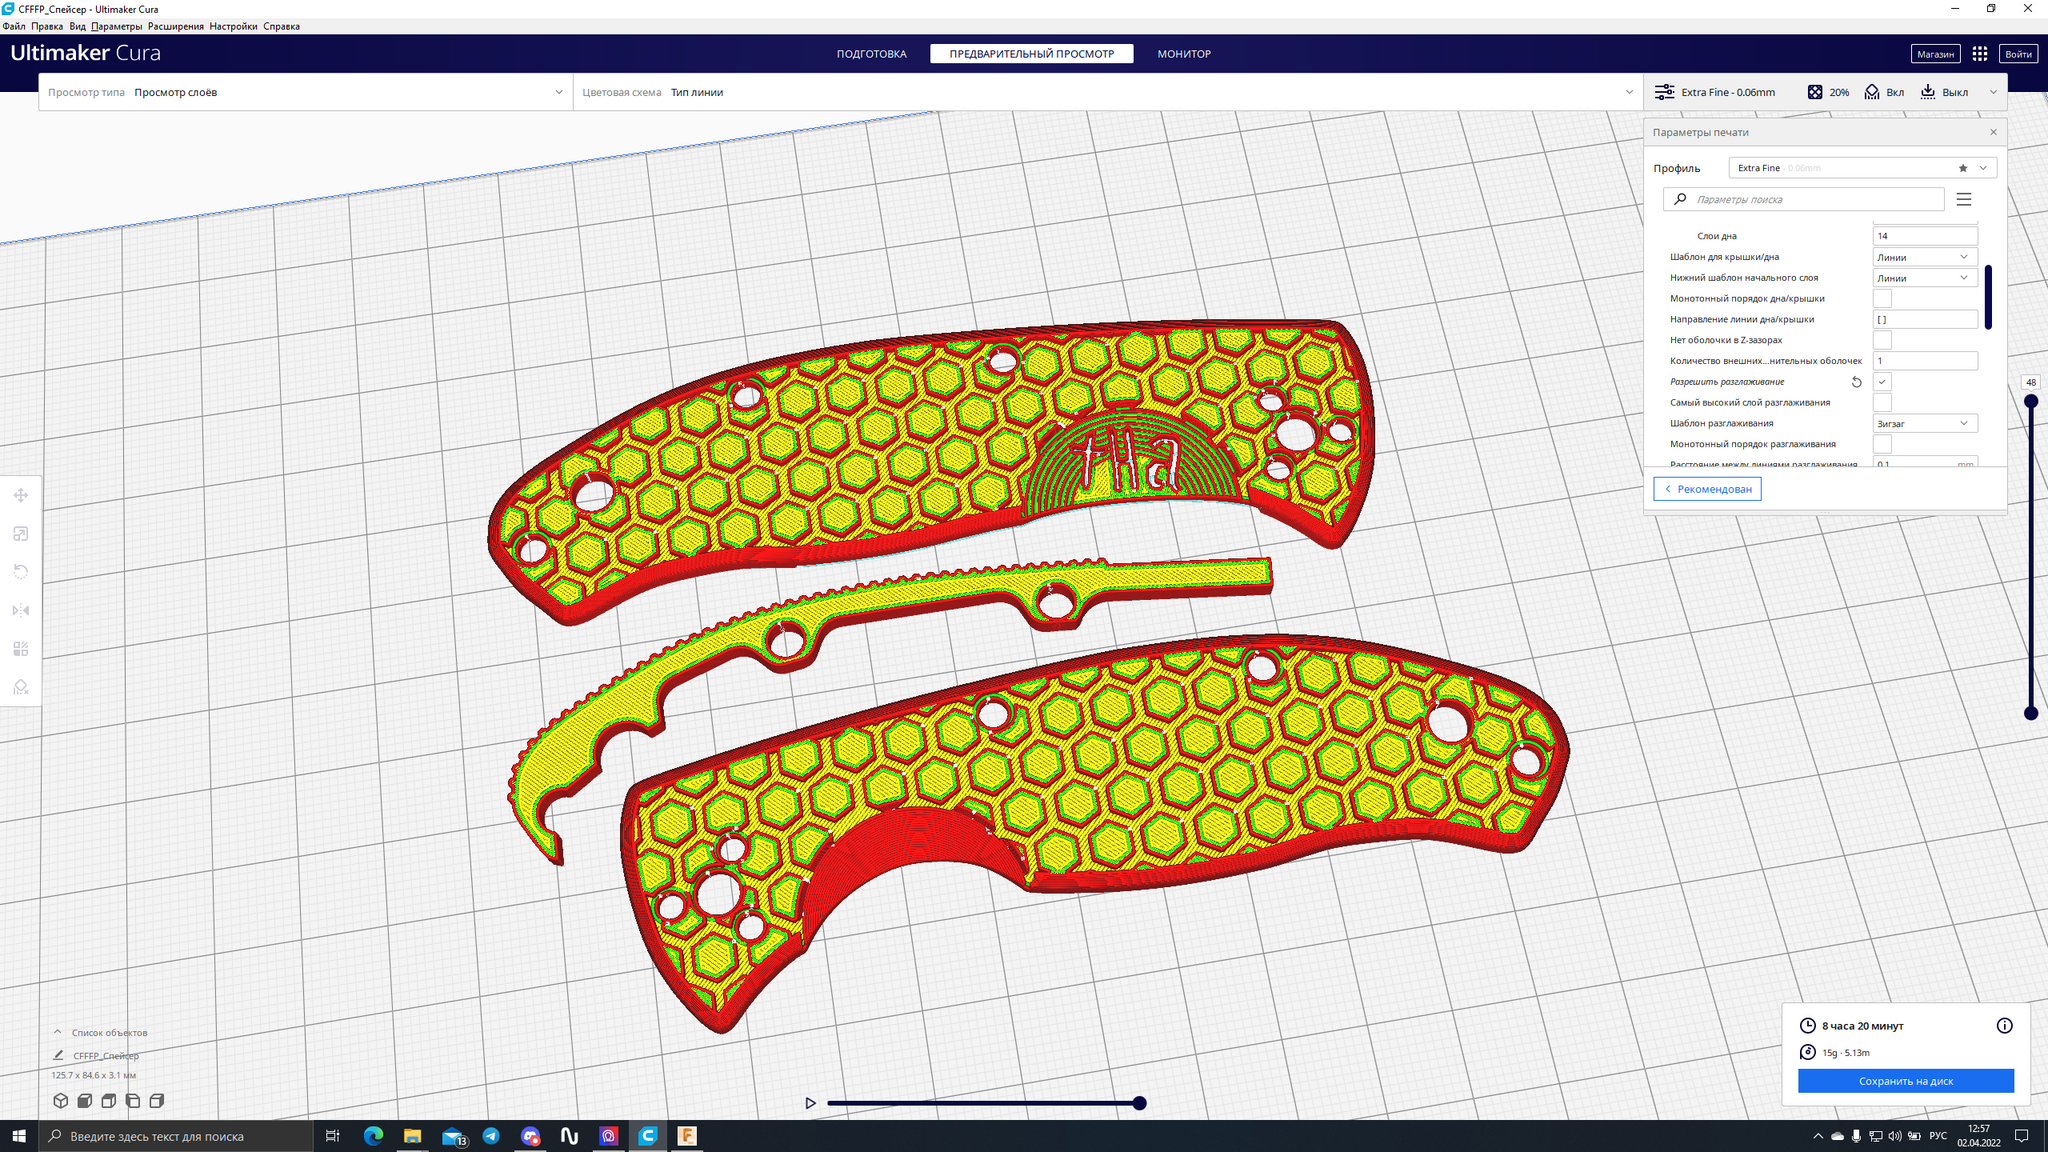
Task: Click the Войти sign-in button
Action: [2018, 54]
